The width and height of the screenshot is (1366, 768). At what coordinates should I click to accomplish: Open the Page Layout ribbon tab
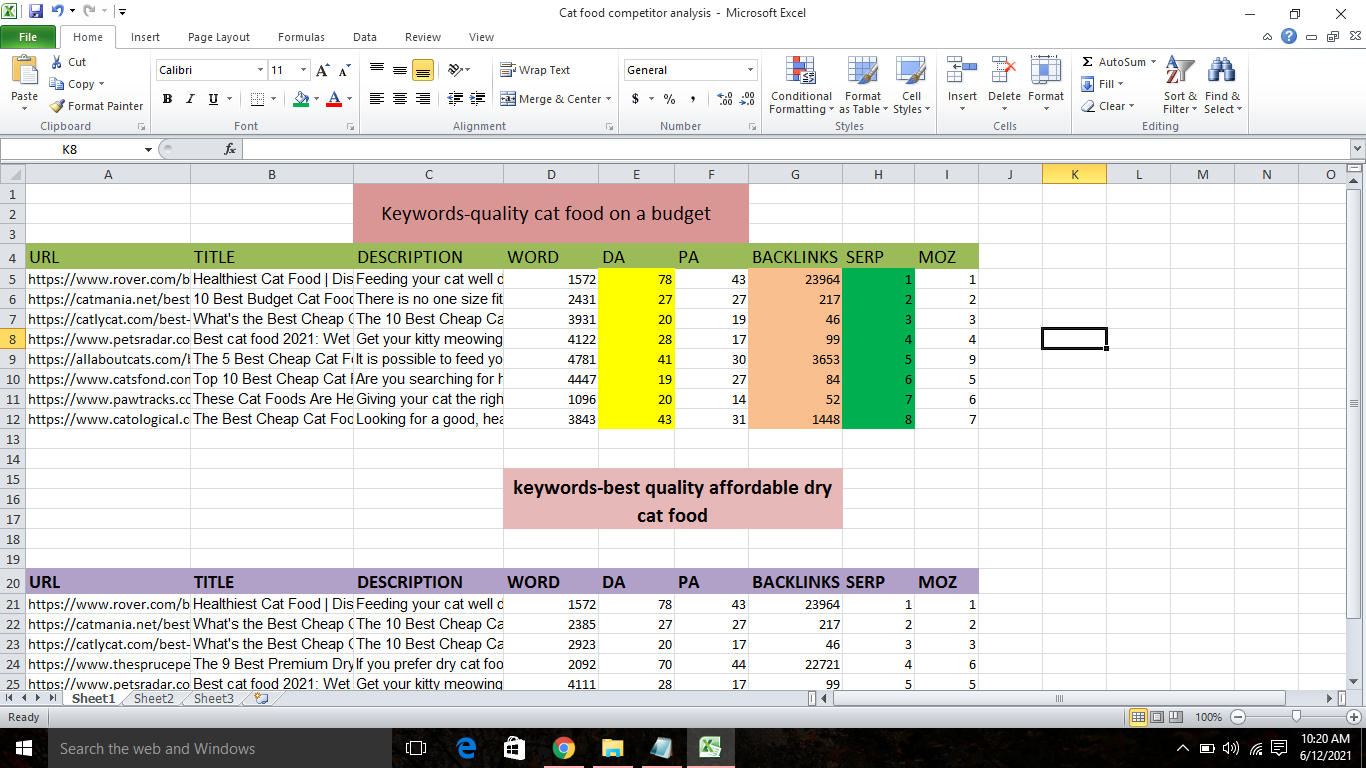point(218,37)
